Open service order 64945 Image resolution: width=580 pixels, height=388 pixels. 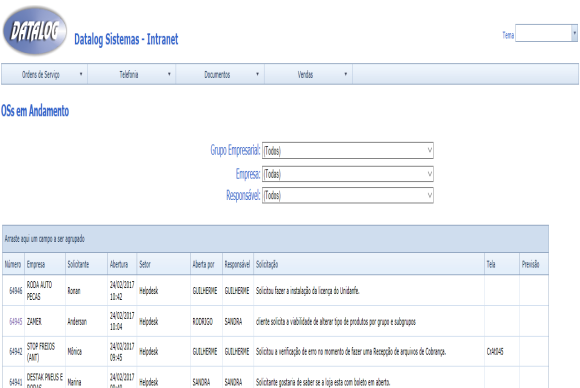16,321
